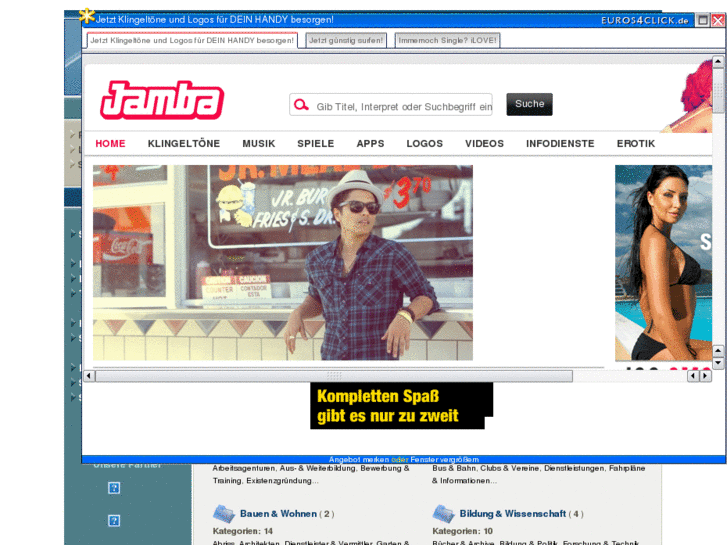Click the Bauen & Wohnen folder icon
This screenshot has width=727, height=545.
tap(224, 514)
